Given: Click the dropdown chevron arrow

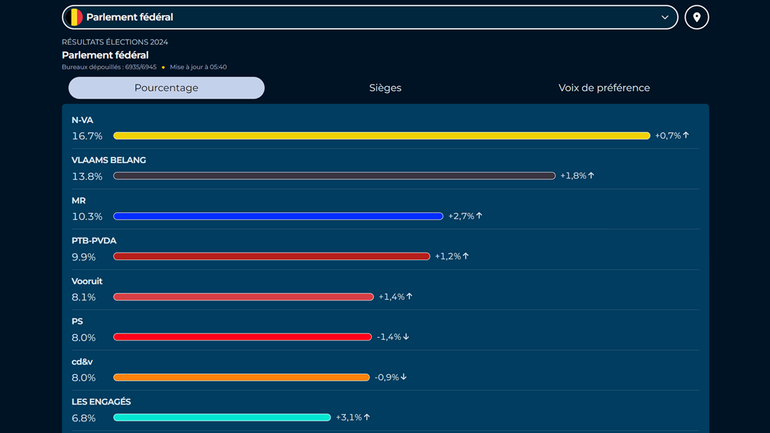Looking at the screenshot, I should coord(665,17).
